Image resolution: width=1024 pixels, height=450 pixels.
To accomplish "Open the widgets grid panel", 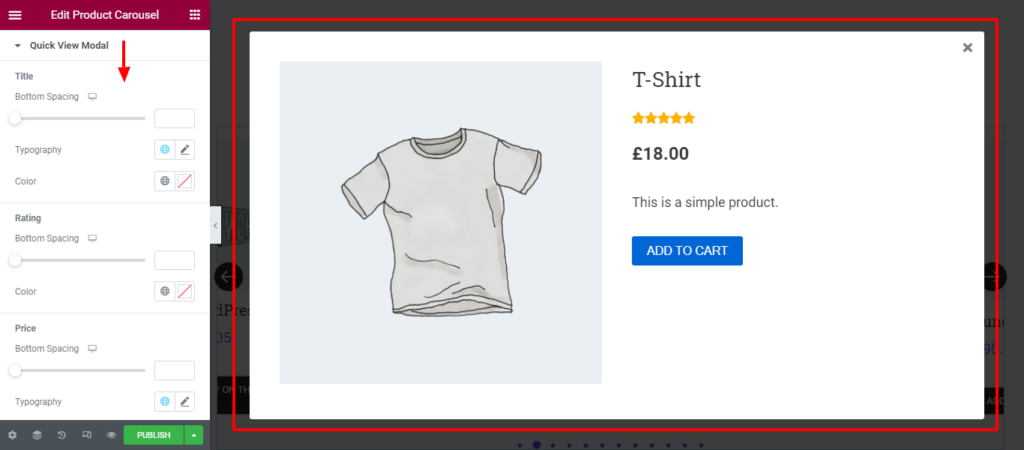I will [x=194, y=15].
